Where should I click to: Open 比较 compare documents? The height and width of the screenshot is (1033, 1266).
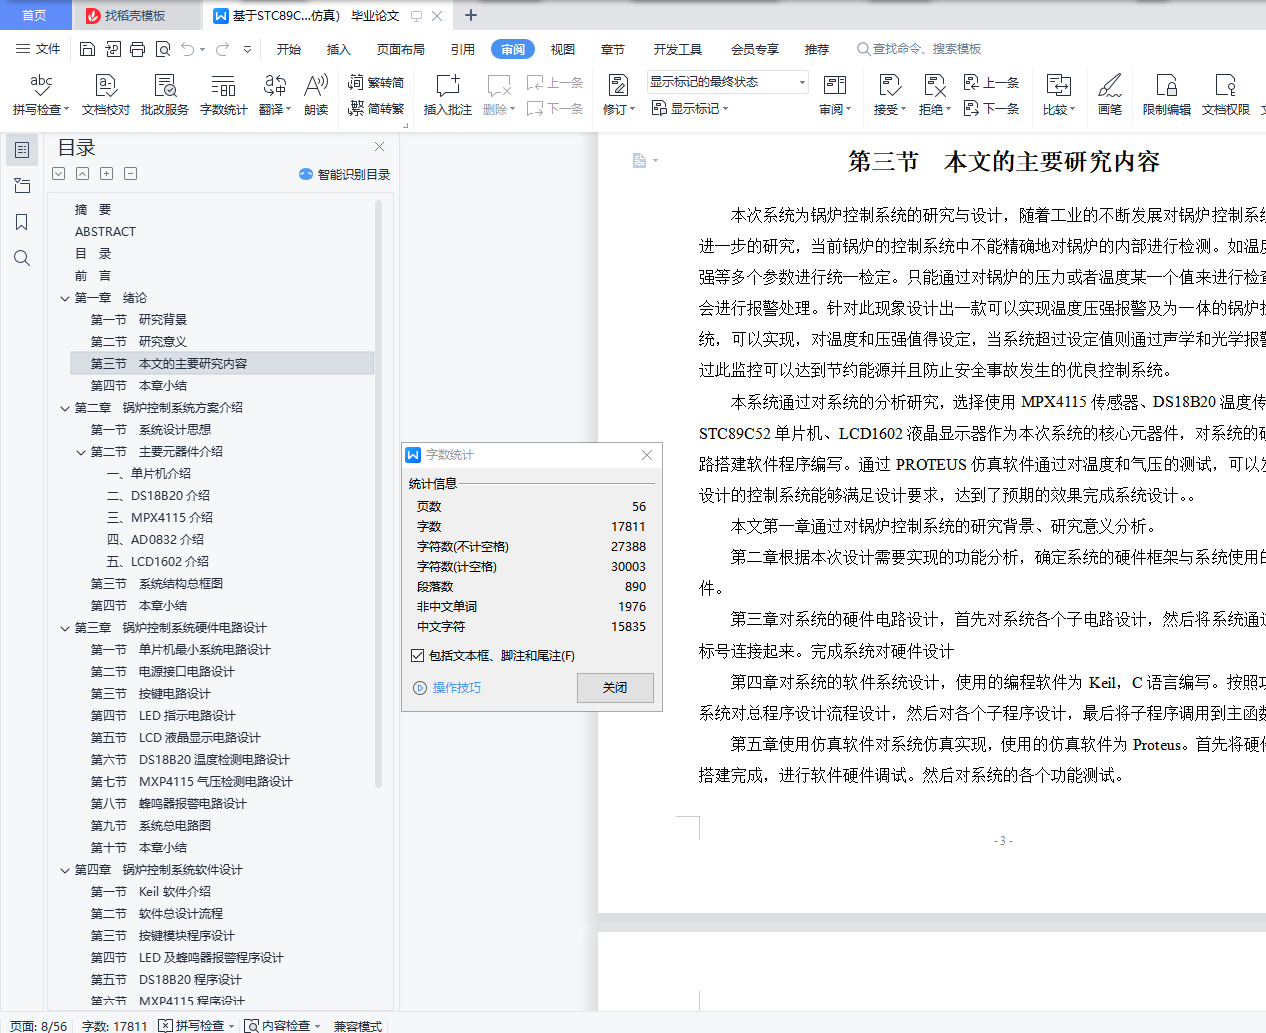(1059, 95)
